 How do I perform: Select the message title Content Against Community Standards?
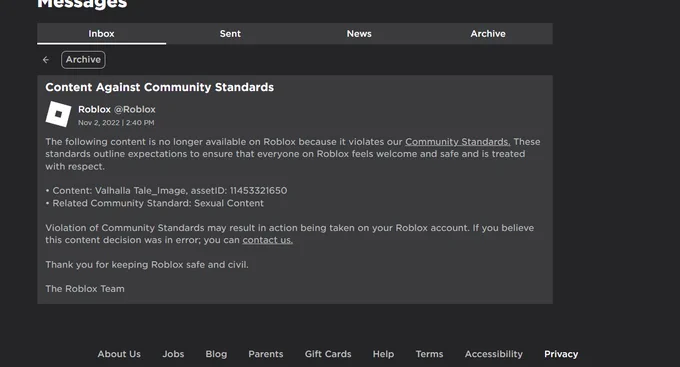pyautogui.click(x=160, y=87)
